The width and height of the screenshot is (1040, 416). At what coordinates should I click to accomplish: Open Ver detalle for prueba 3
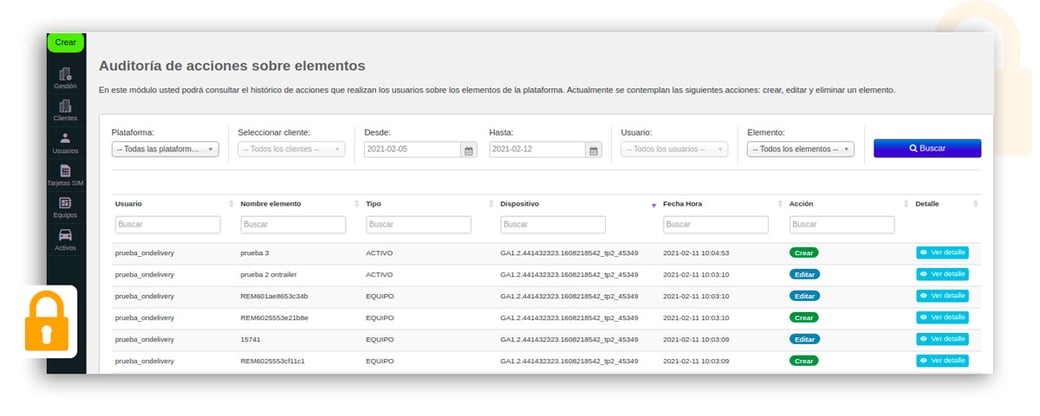click(x=942, y=253)
